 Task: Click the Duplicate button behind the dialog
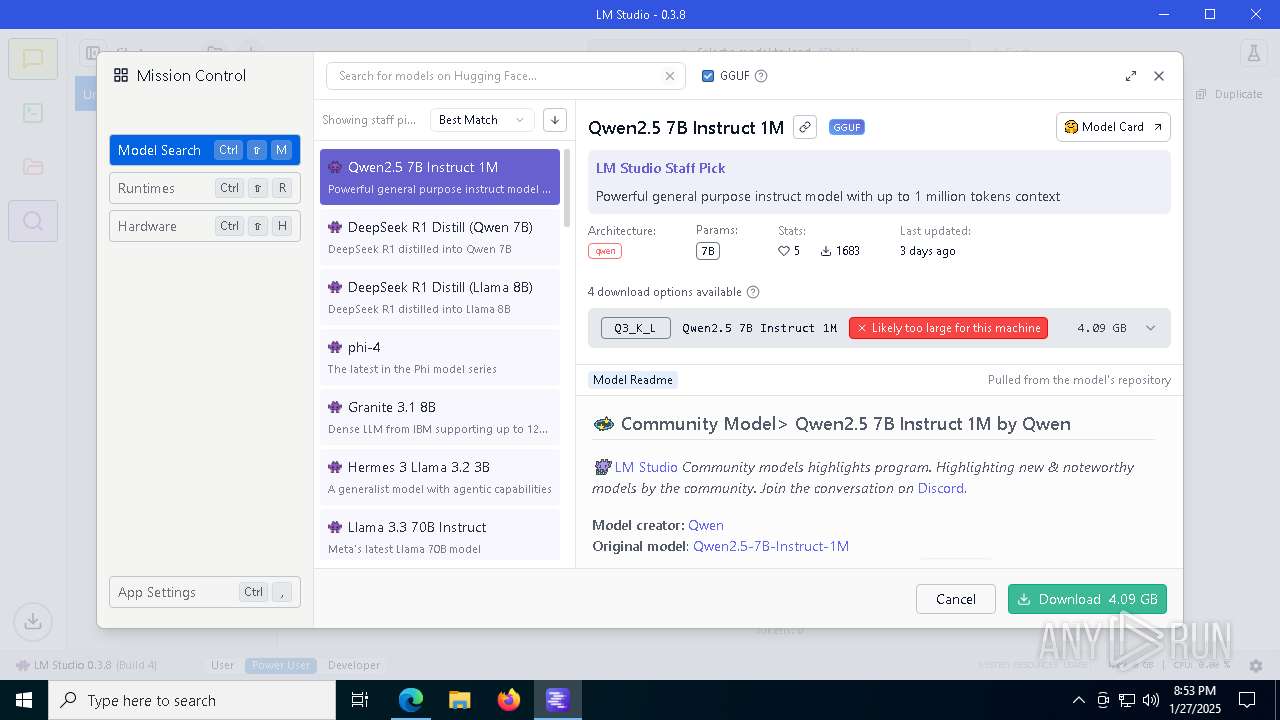[1229, 94]
